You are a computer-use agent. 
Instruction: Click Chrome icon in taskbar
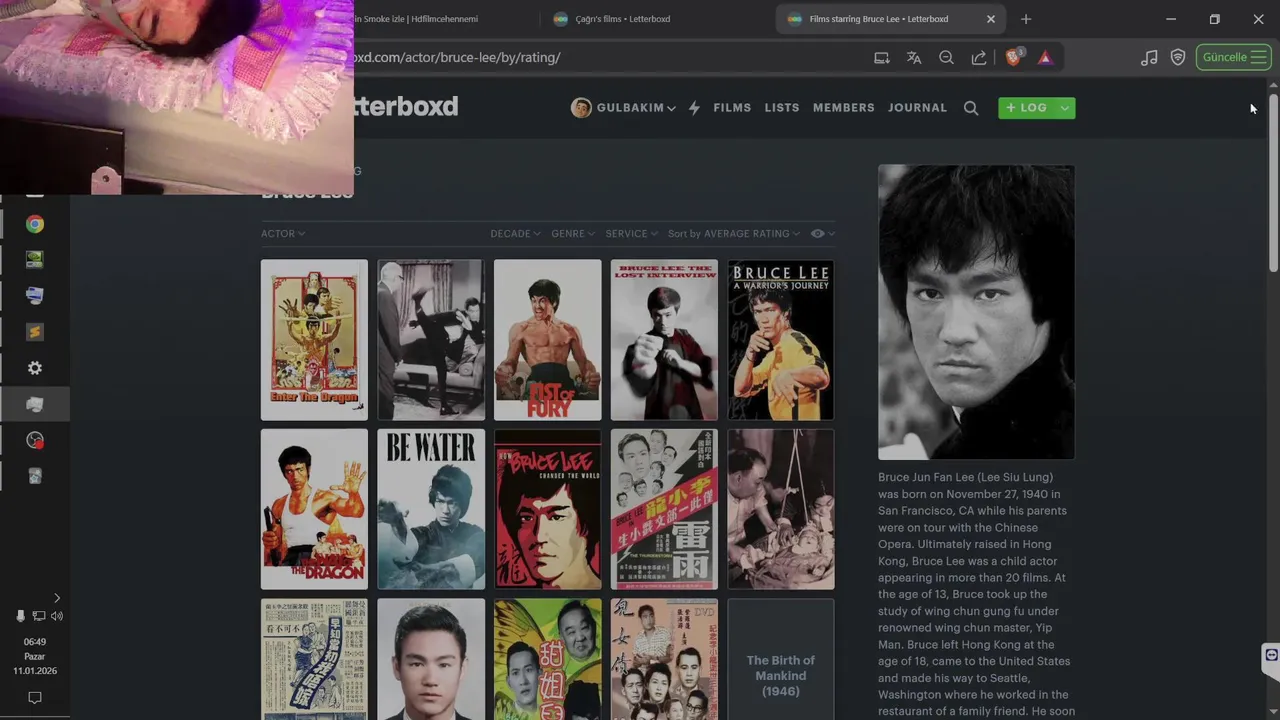pyautogui.click(x=35, y=224)
